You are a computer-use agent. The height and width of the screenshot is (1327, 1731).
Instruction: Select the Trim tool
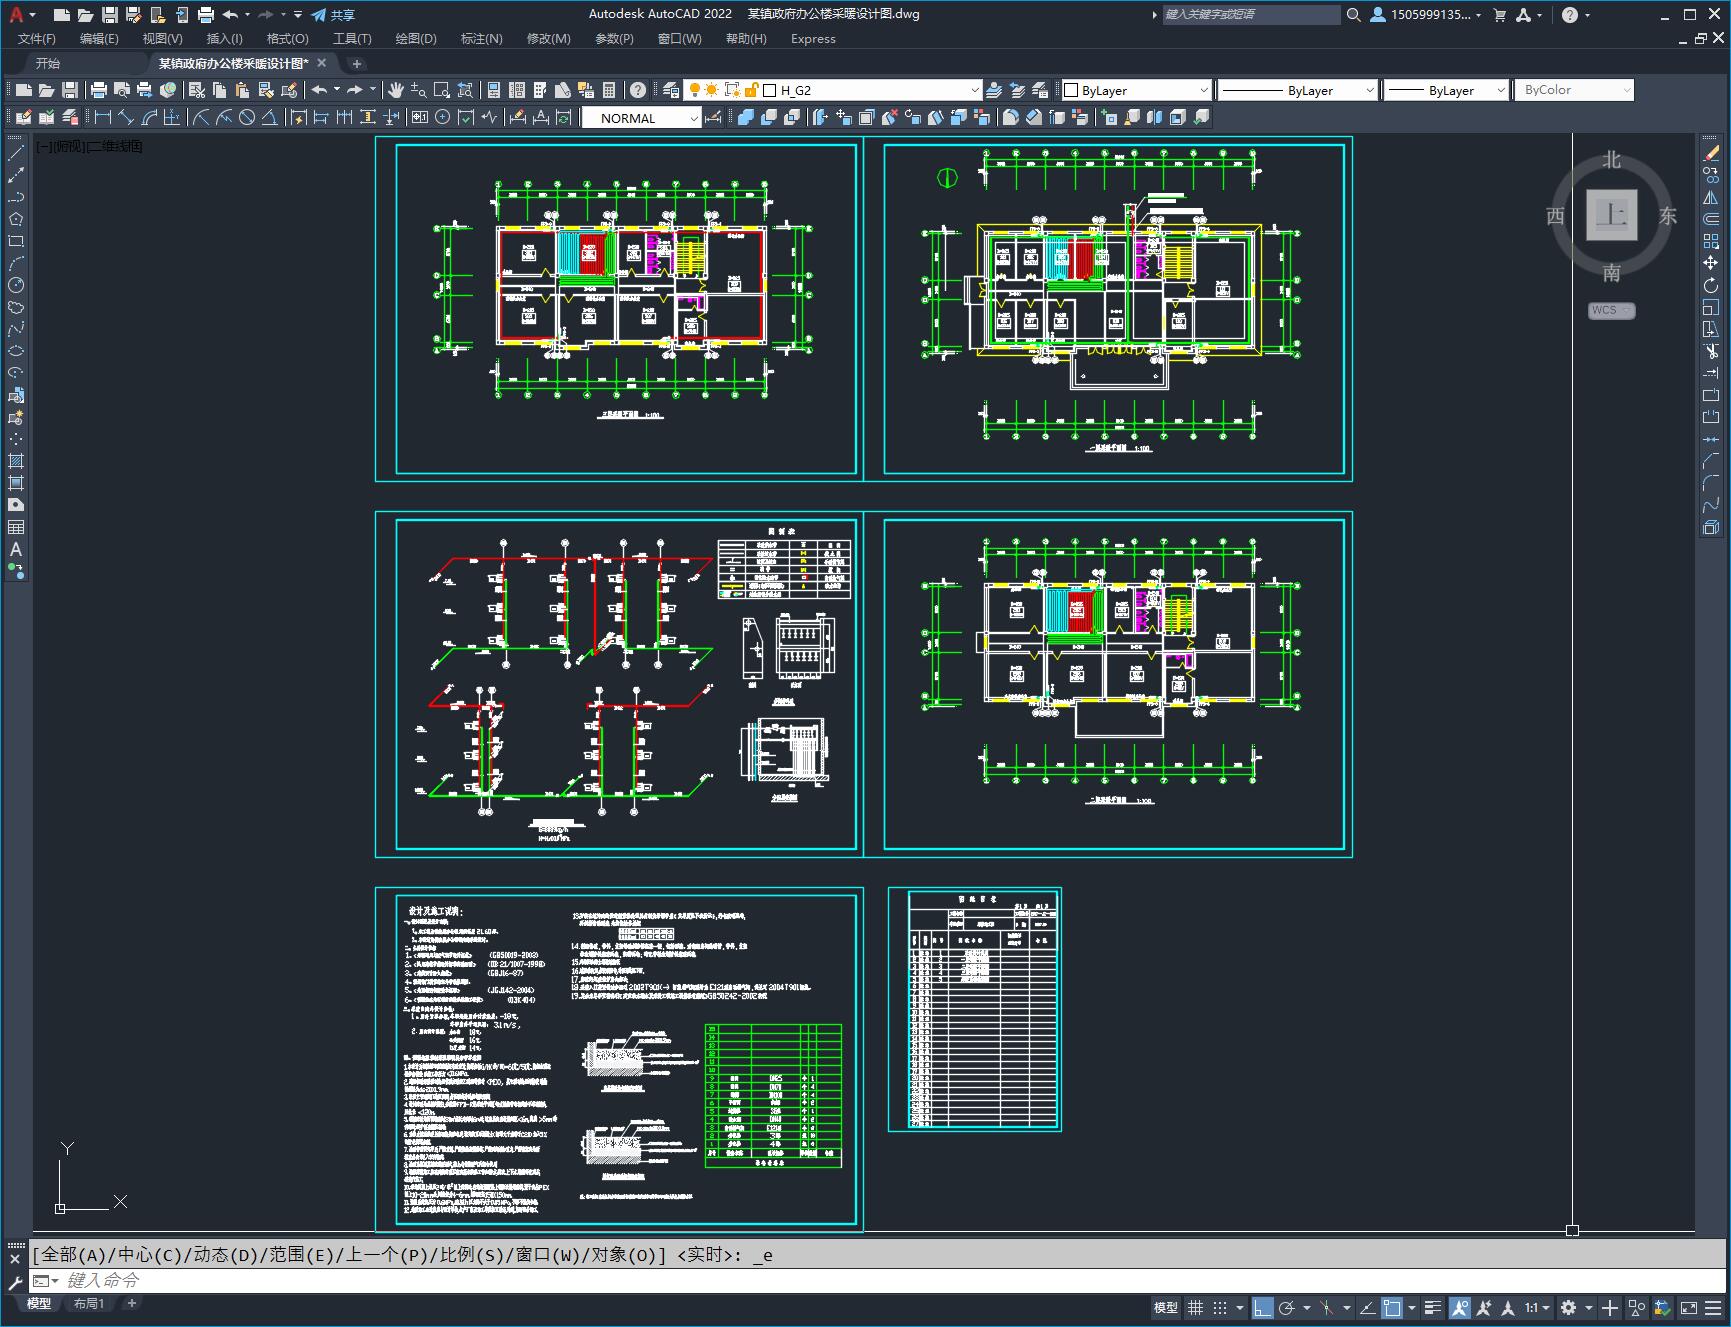tap(1711, 351)
